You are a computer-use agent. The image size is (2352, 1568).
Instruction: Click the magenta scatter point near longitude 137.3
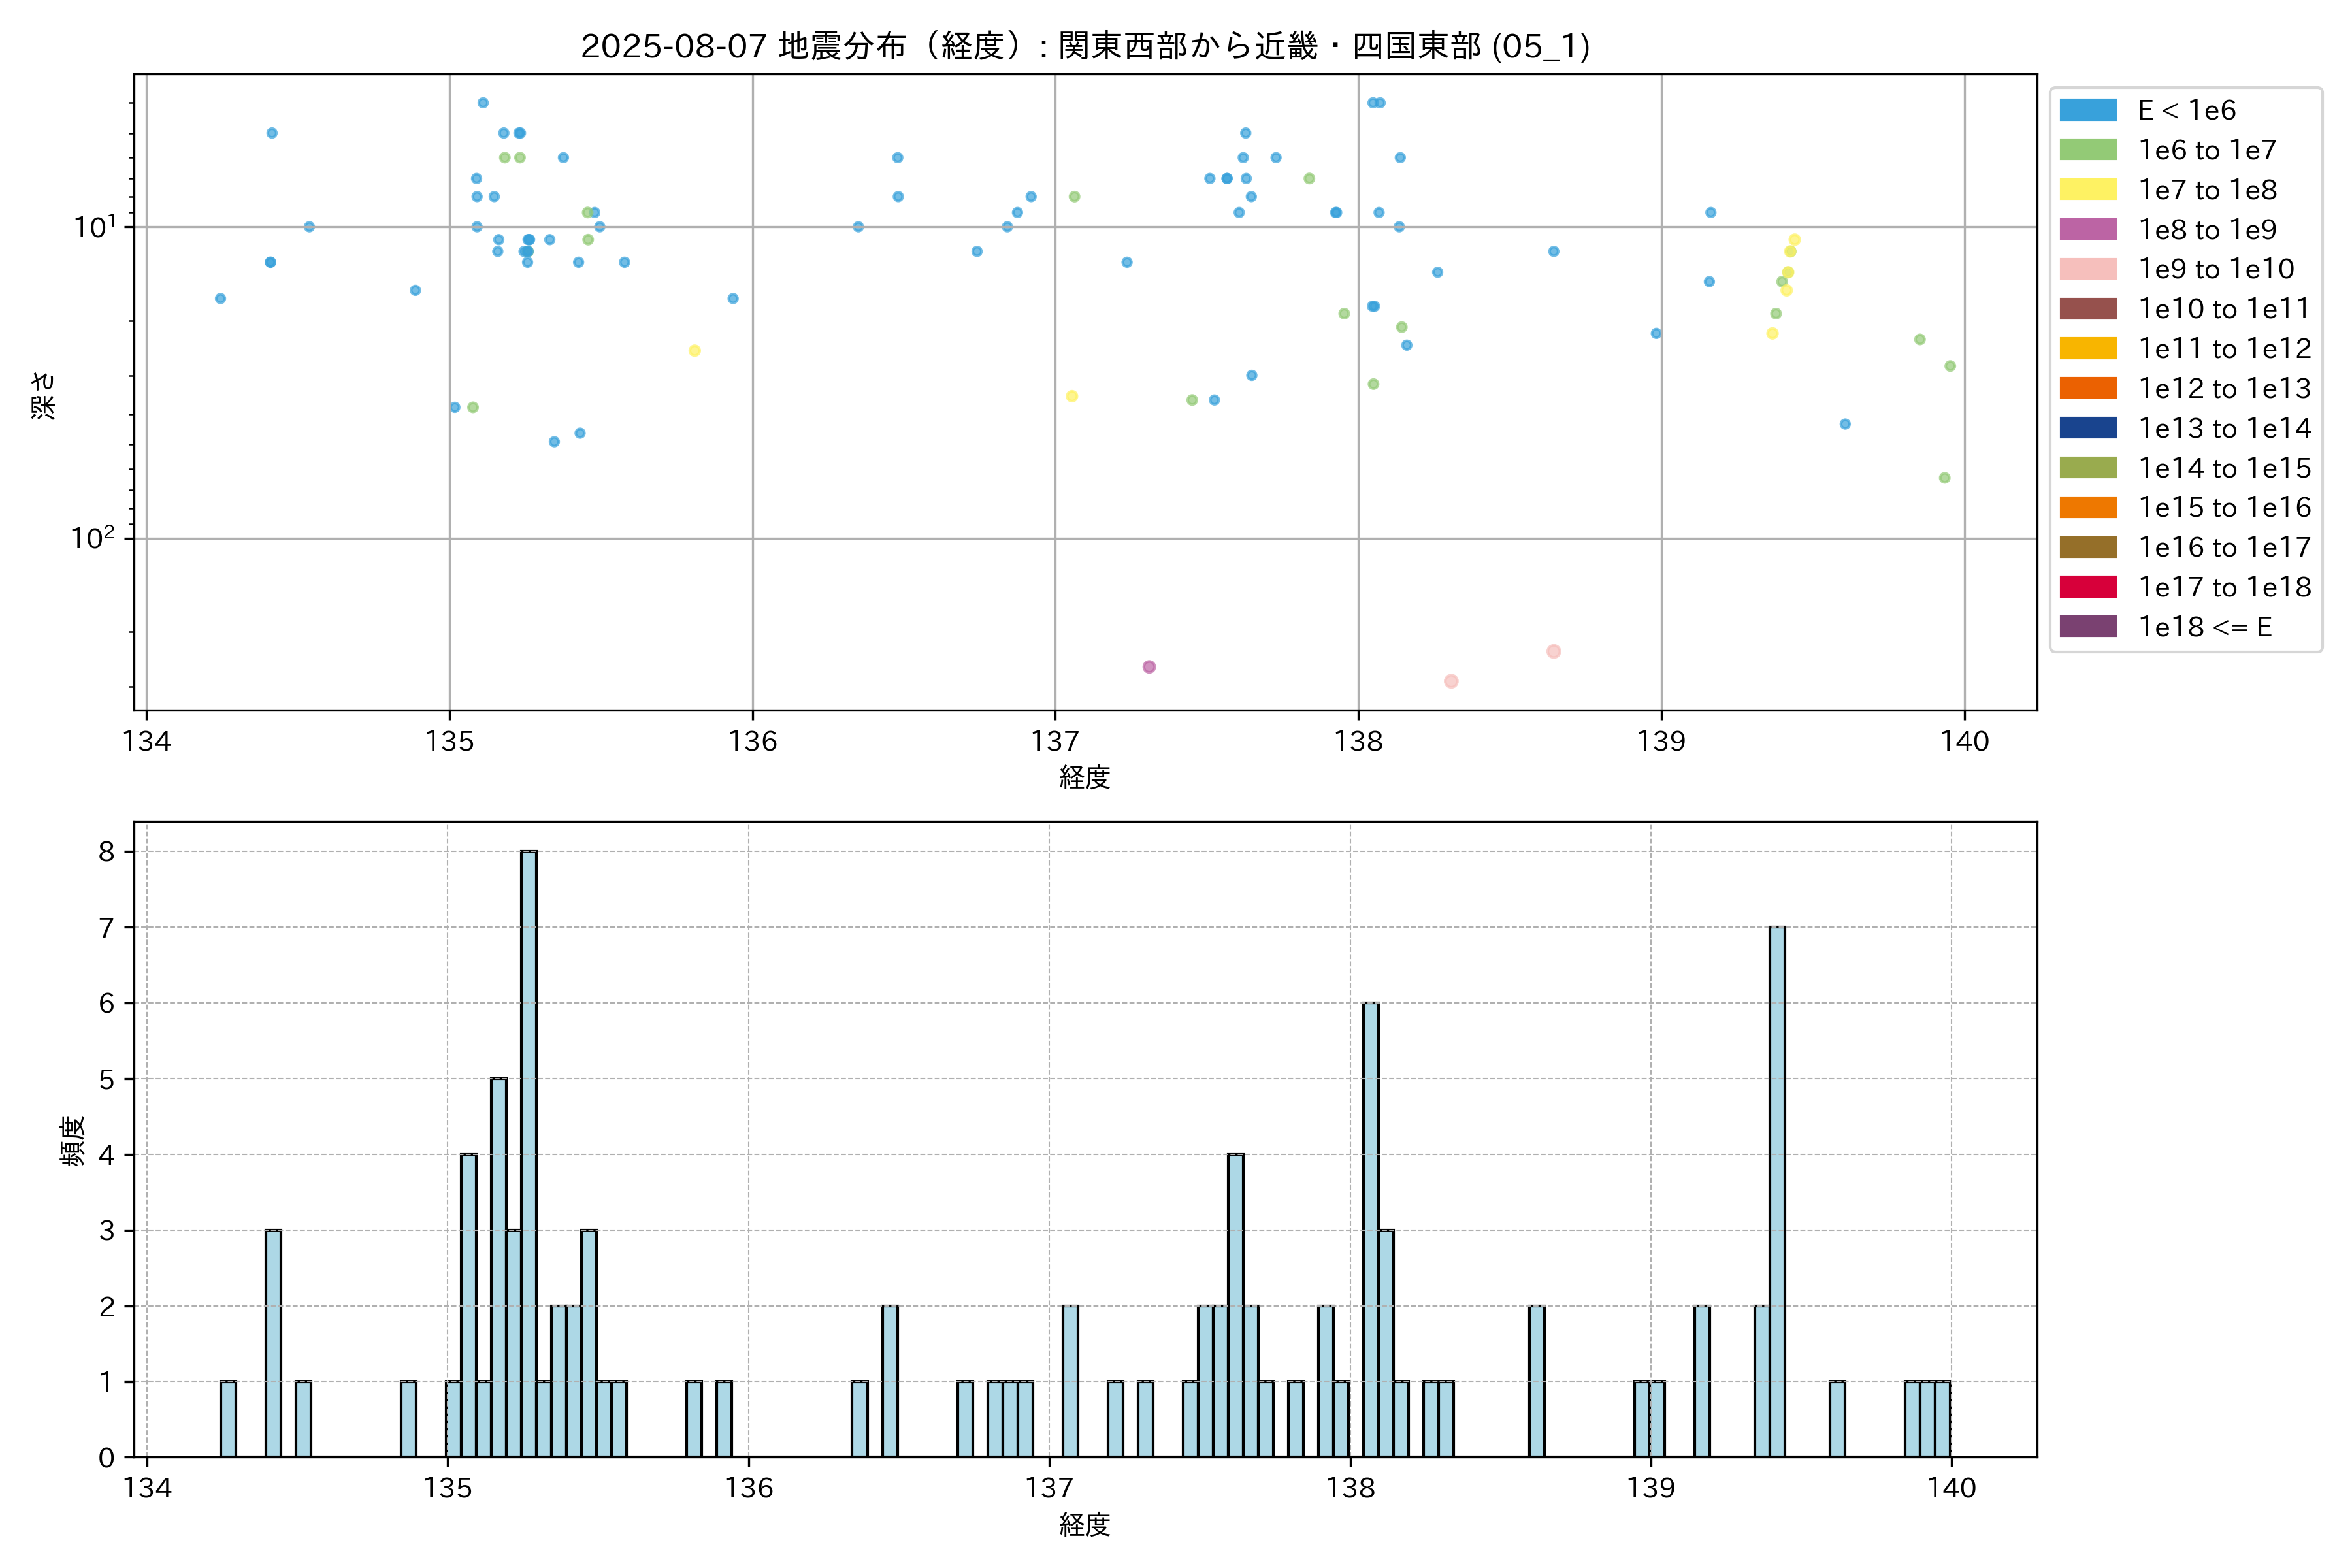1149,667
